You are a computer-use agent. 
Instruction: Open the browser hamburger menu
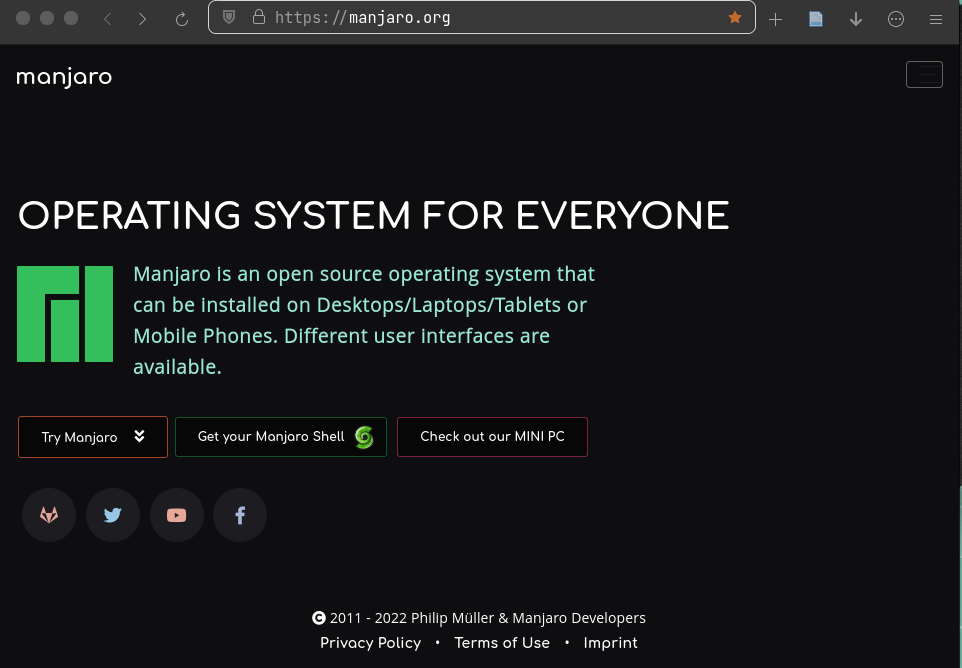(x=936, y=20)
